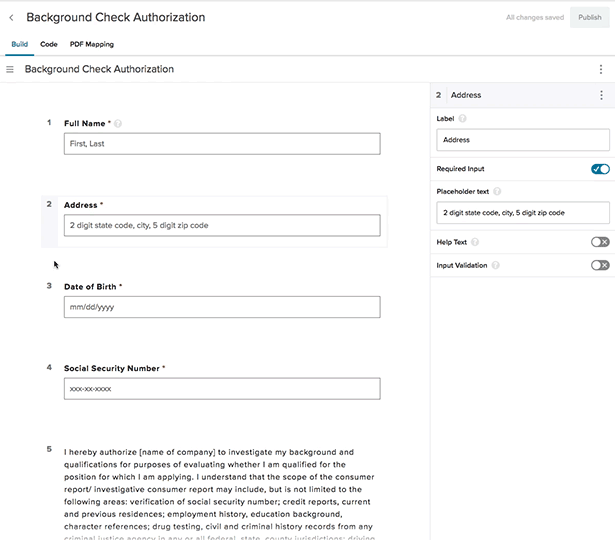Click the Social Security Number field
Image resolution: width=615 pixels, height=540 pixels.
tap(222, 389)
